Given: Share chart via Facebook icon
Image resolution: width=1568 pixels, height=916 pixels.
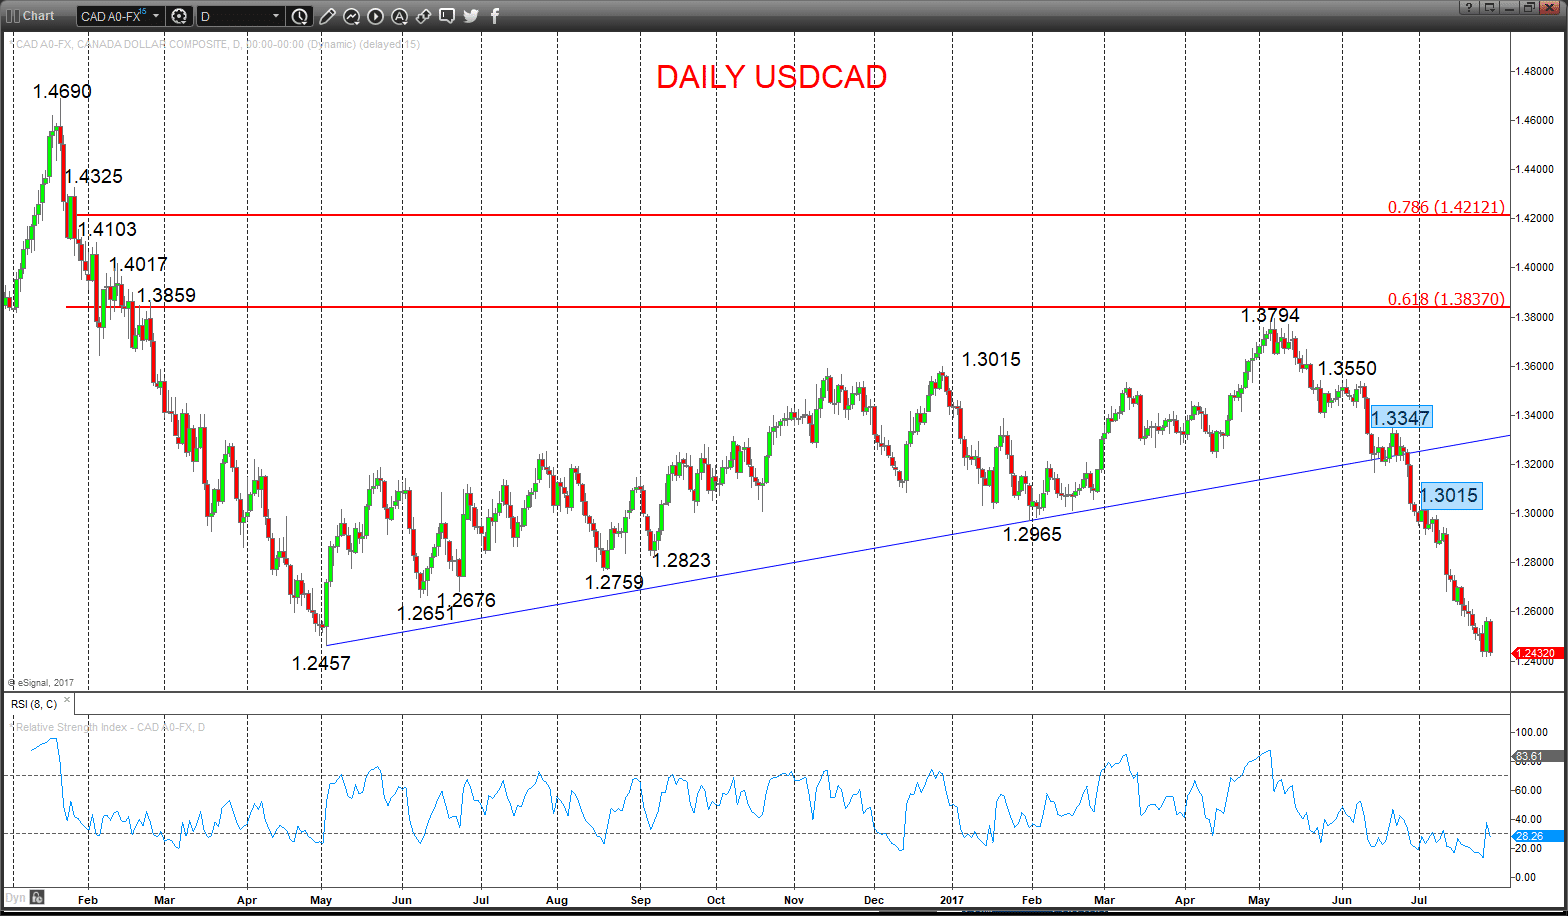Looking at the screenshot, I should coord(495,16).
